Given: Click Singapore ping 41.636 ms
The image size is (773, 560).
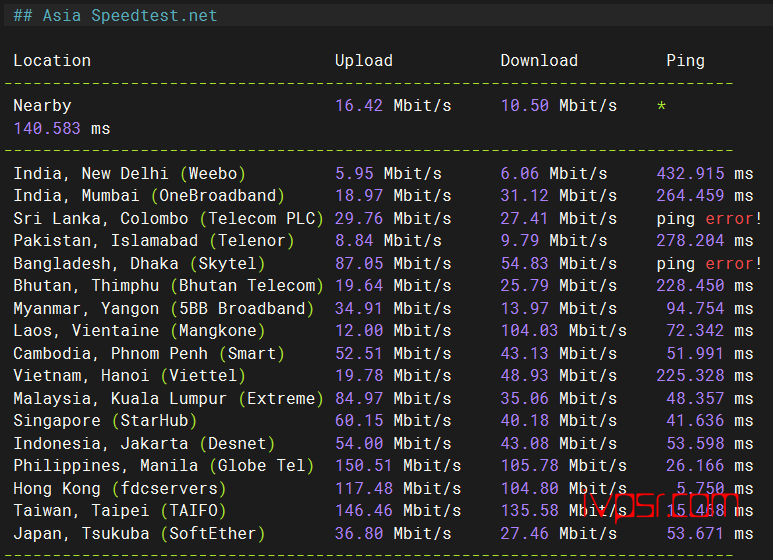Looking at the screenshot, I should [x=710, y=420].
